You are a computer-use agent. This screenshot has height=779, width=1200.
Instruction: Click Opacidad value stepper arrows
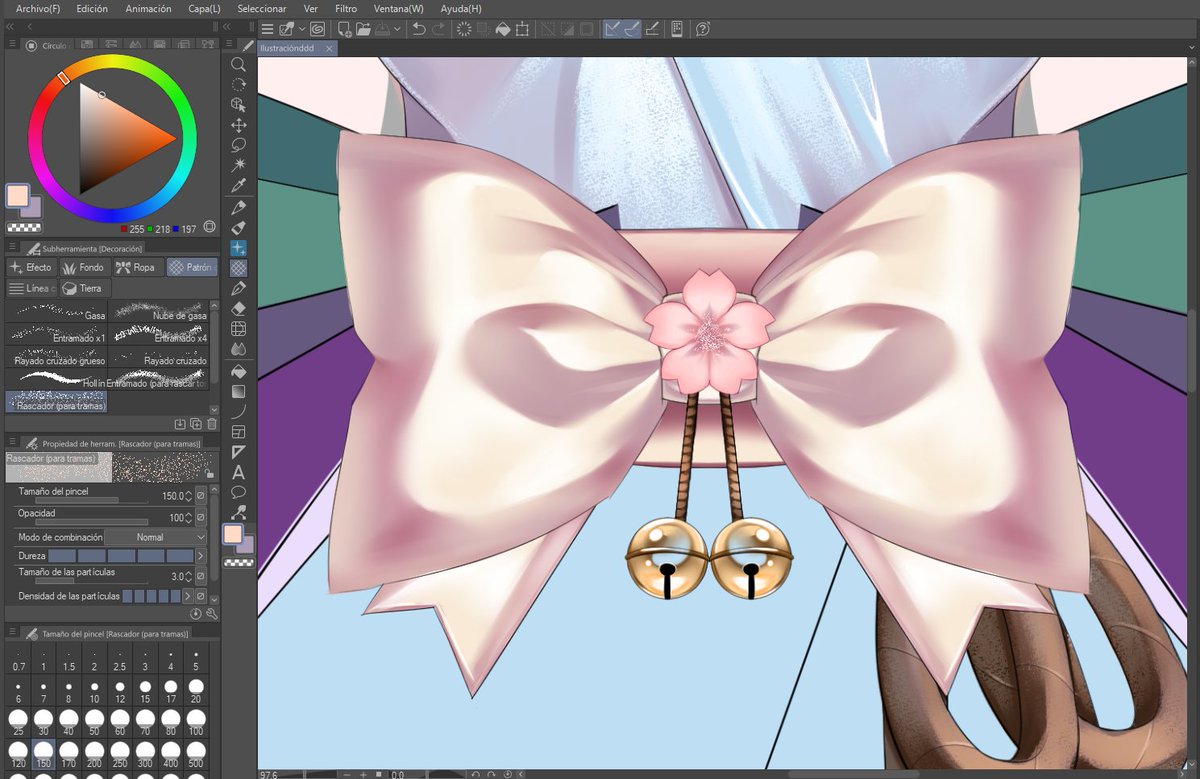[189, 518]
